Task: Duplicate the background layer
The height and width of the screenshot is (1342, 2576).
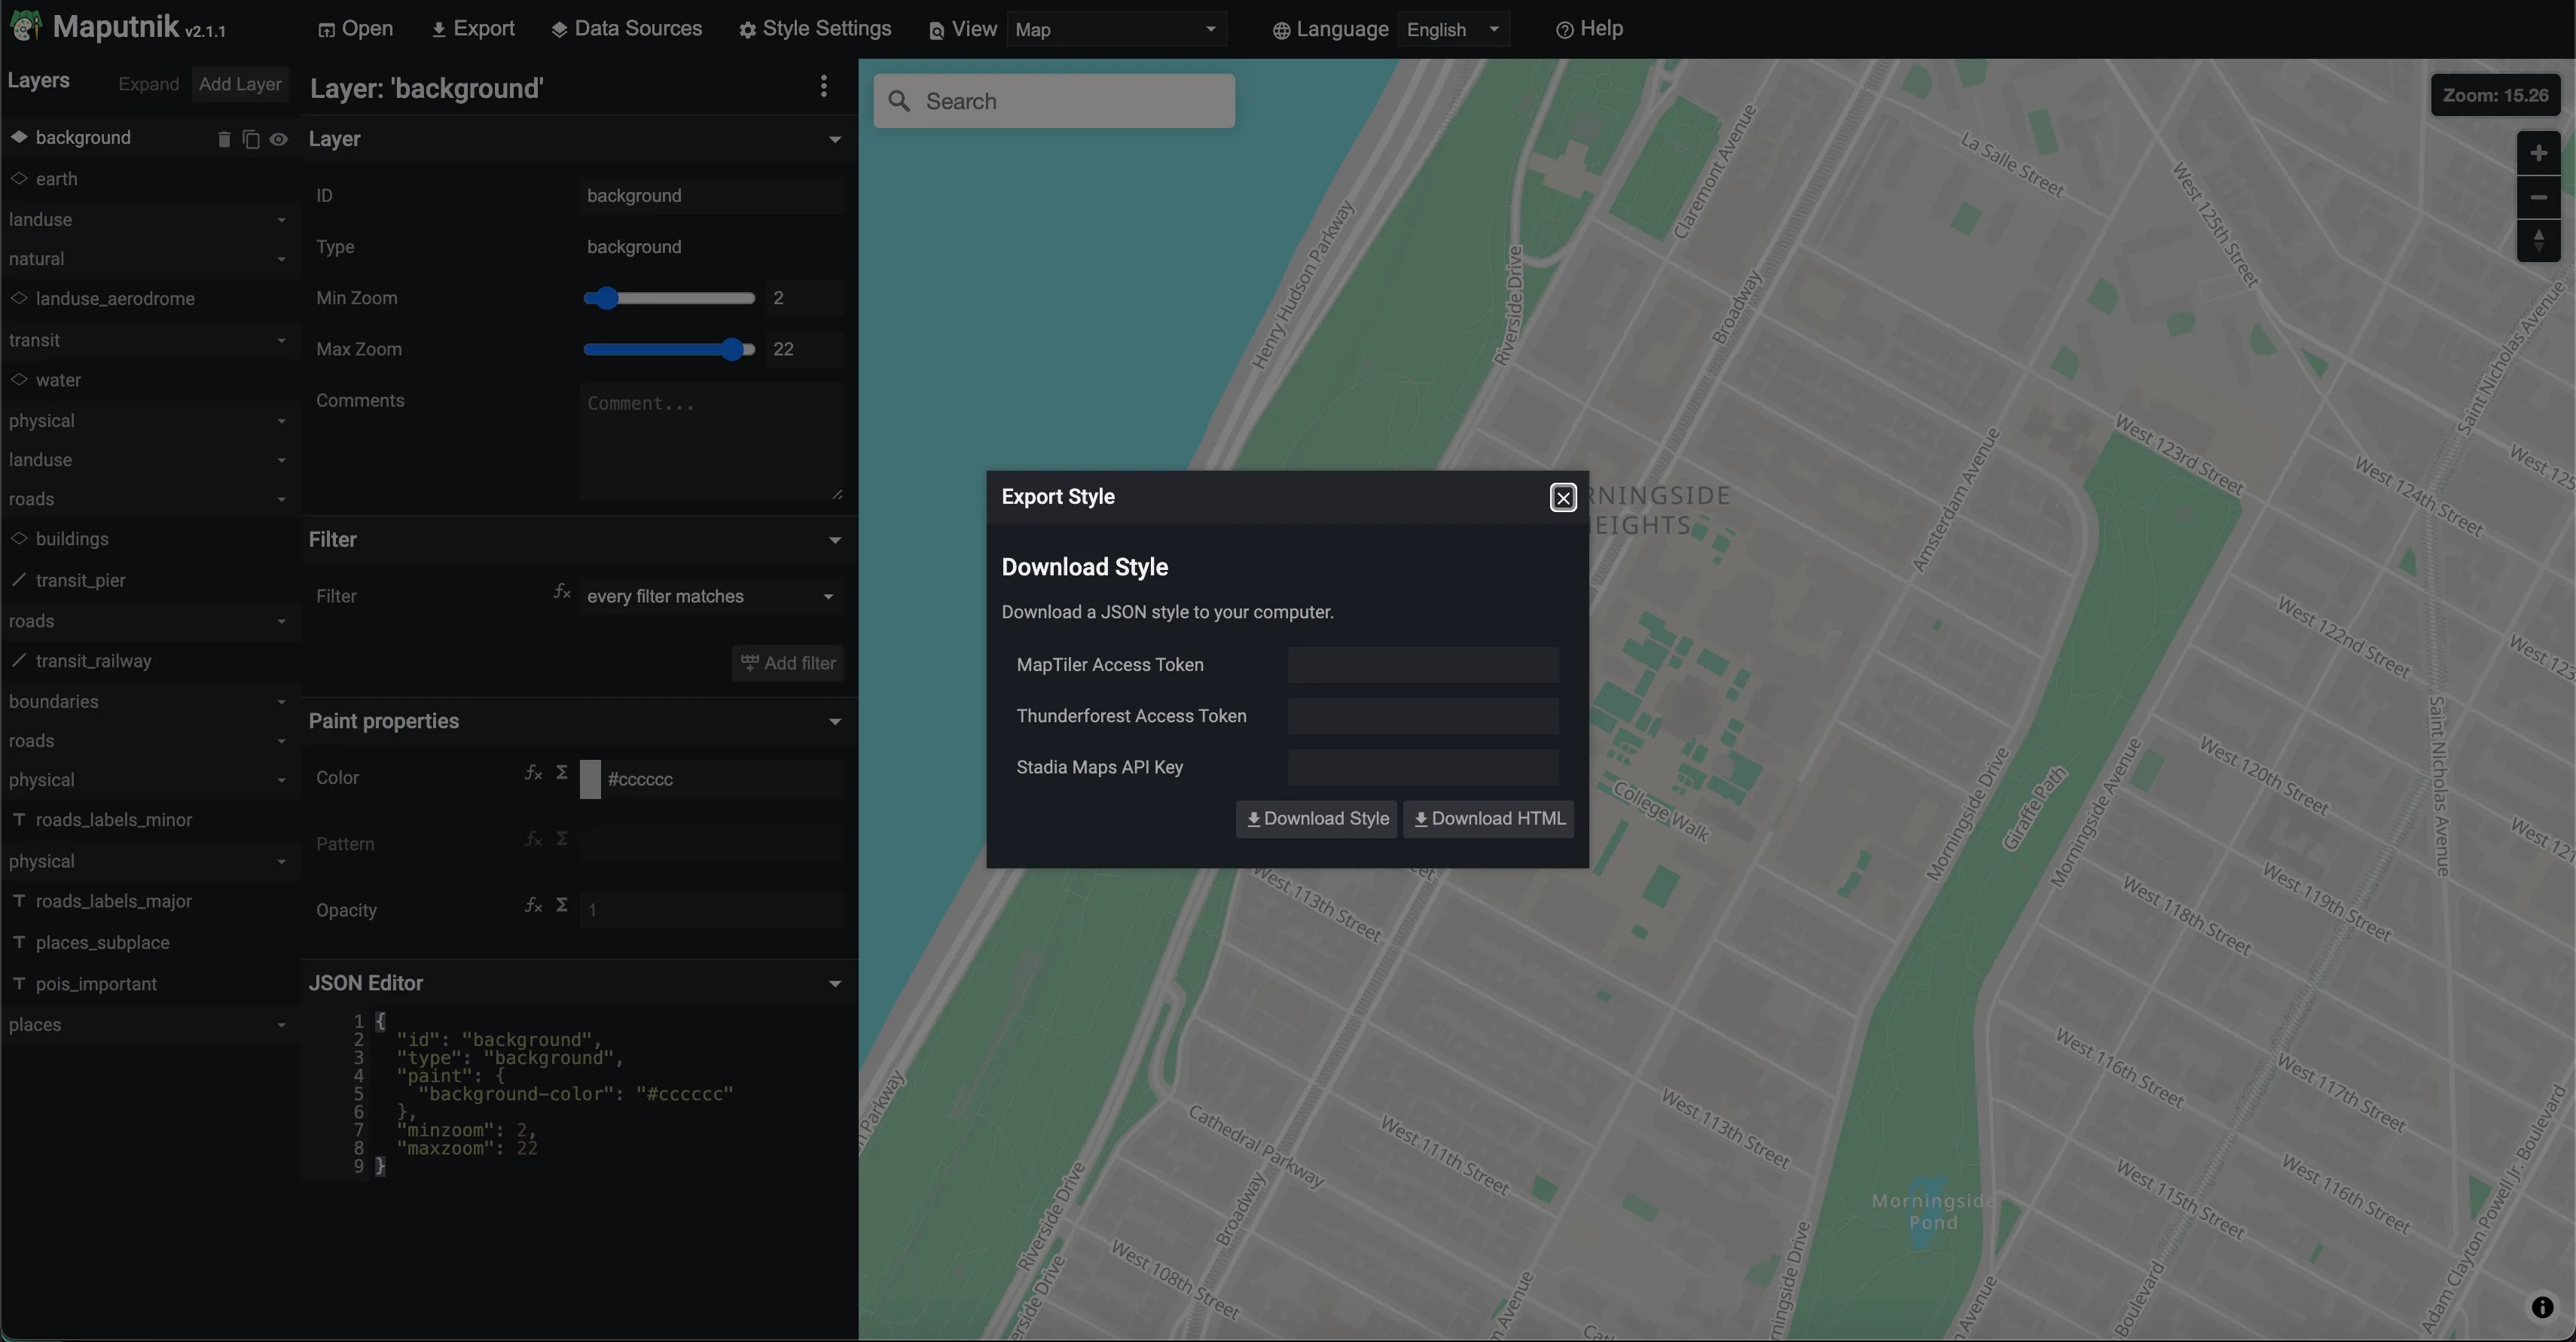Action: 250,139
